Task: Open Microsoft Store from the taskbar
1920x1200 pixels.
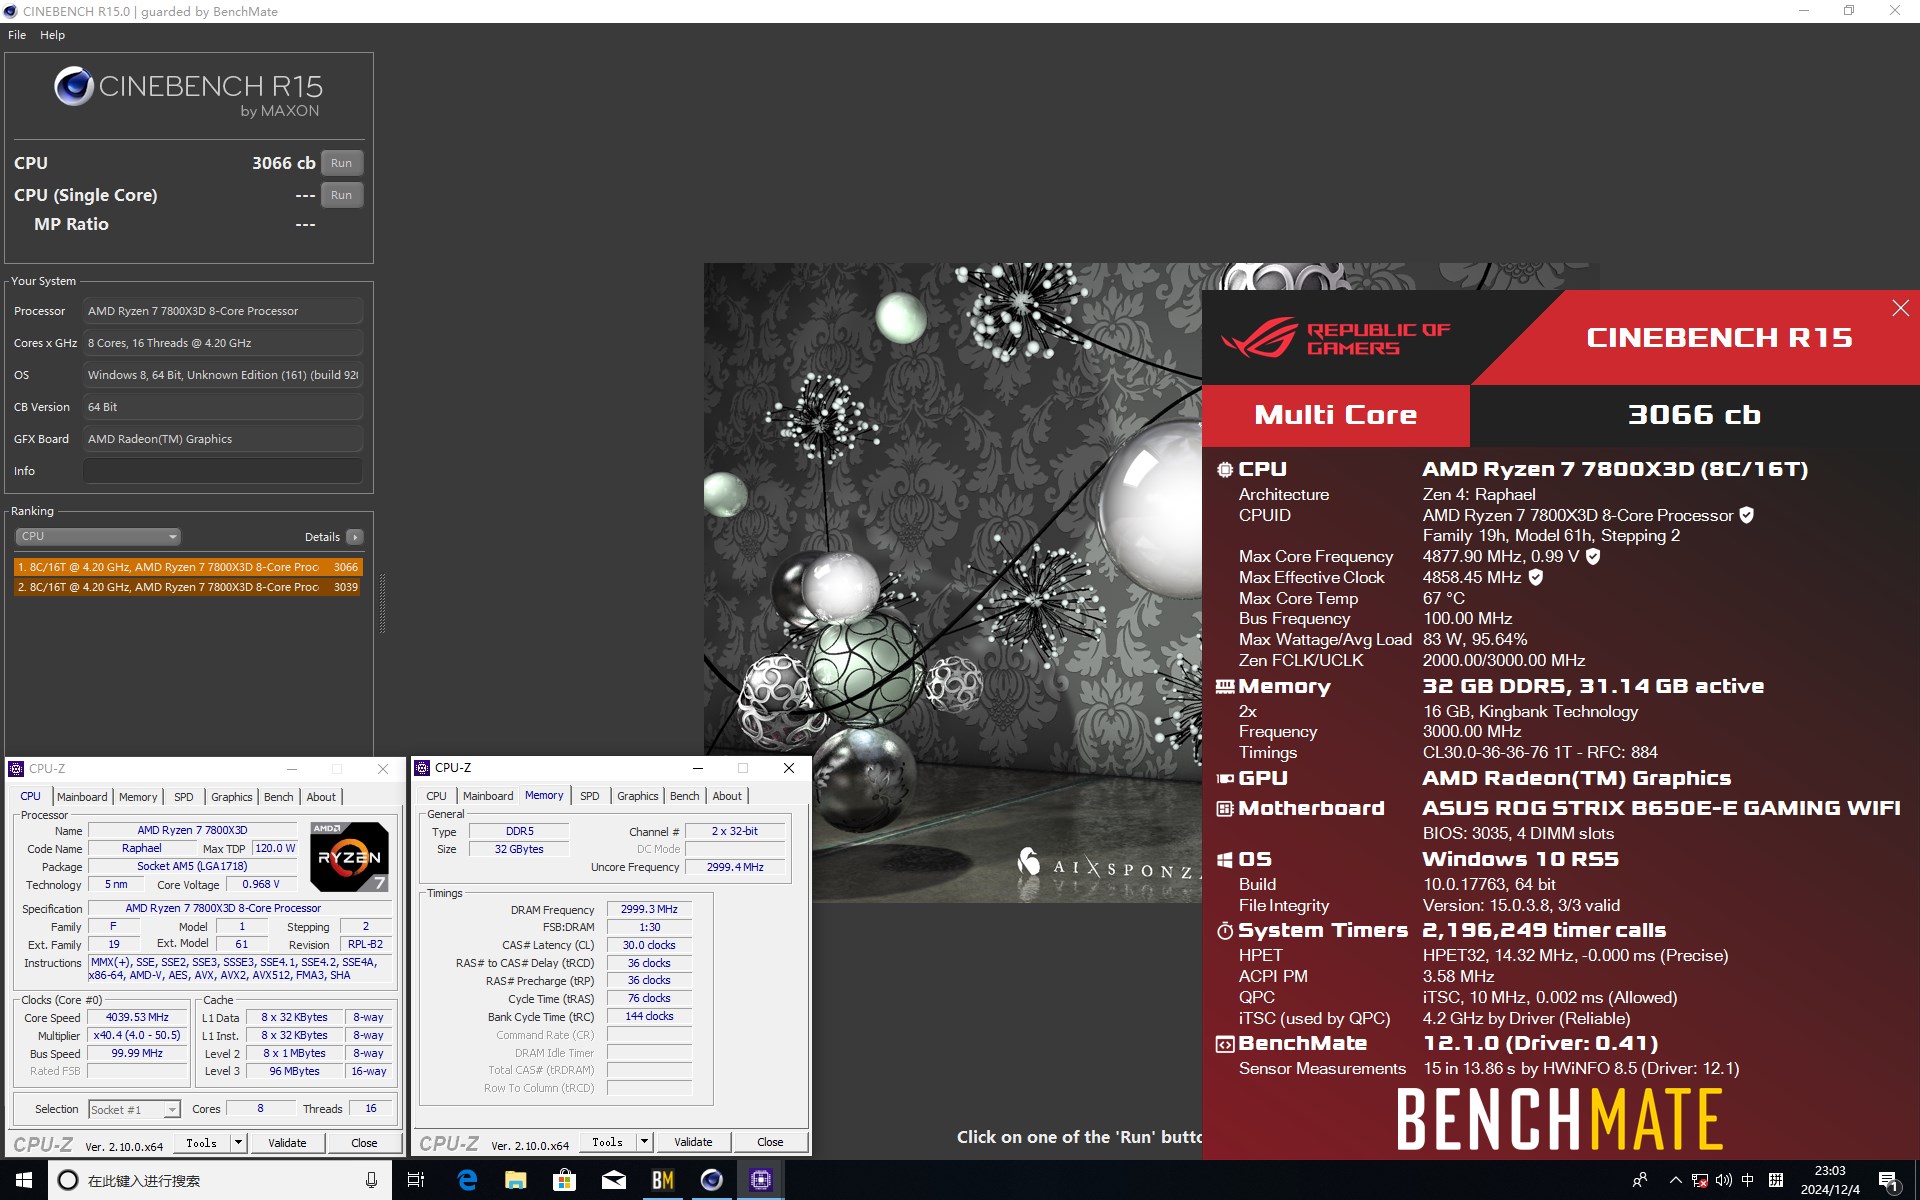Action: [565, 1180]
